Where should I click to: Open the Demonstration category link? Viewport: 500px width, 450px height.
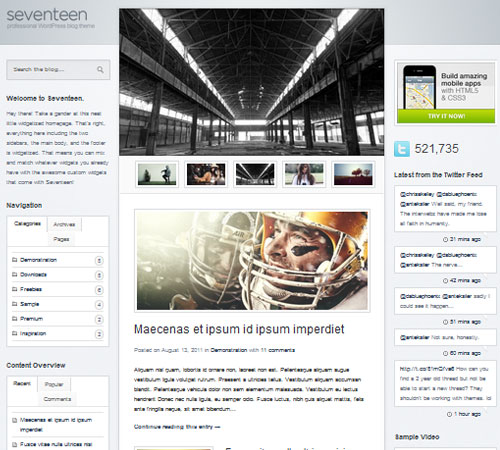tap(38, 260)
